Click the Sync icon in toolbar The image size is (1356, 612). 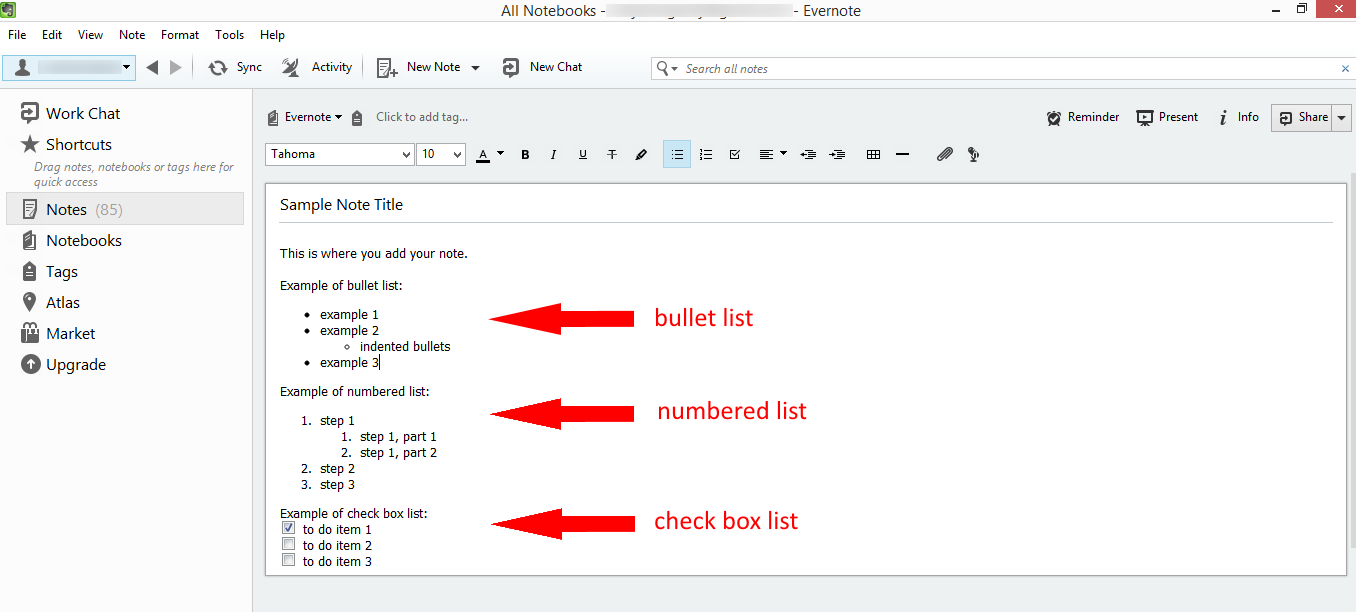tap(217, 68)
